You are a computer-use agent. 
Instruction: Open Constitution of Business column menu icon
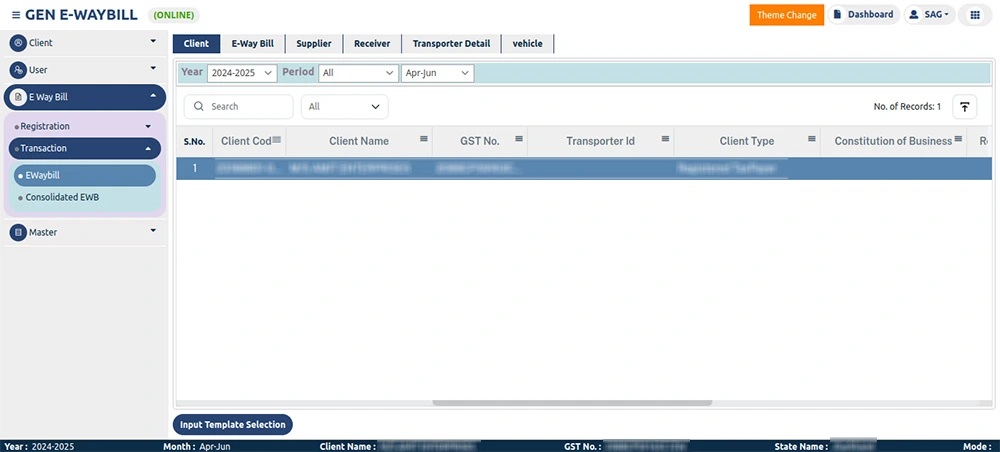(958, 139)
